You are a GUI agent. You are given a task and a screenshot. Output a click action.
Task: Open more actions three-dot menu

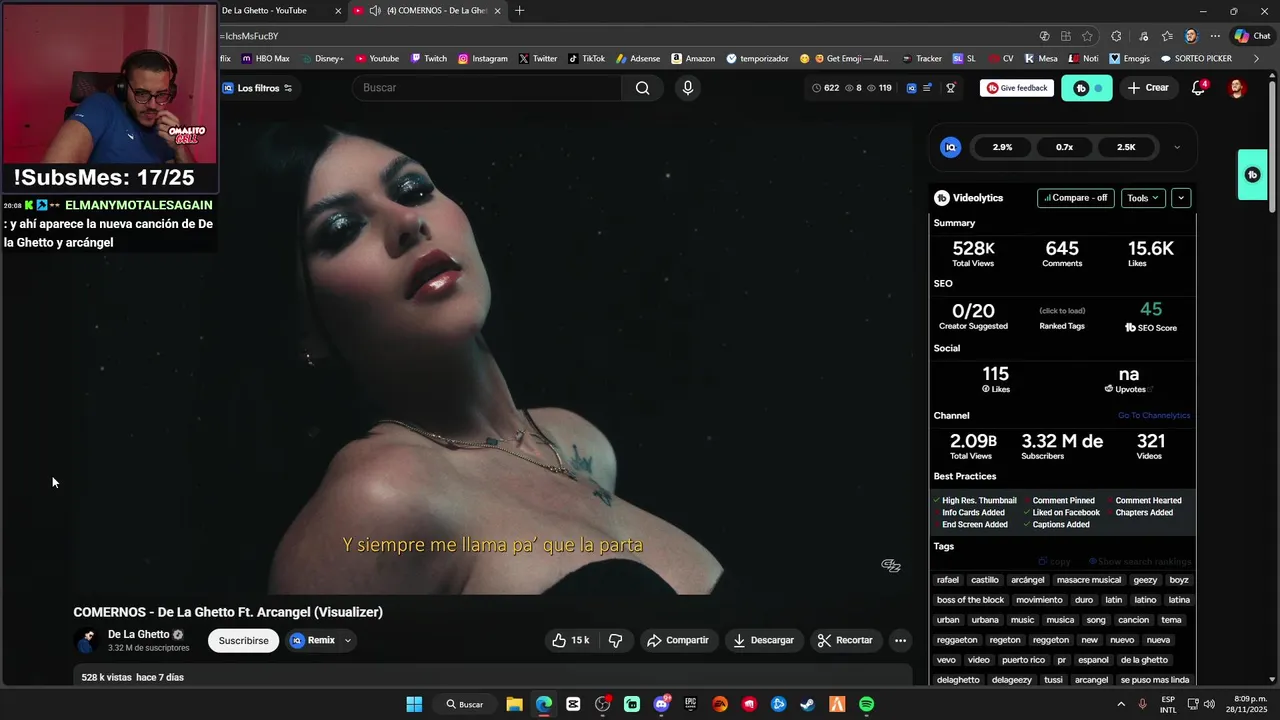click(900, 640)
